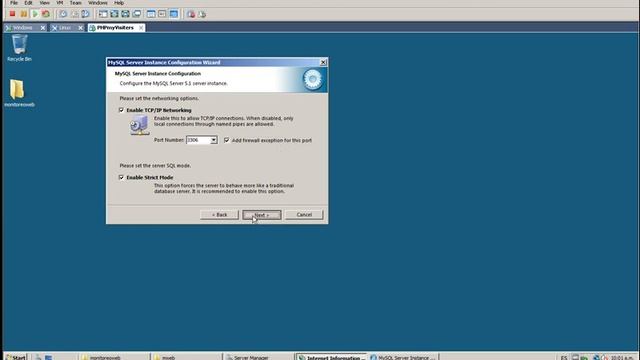Open the Snapshot Manager icon
The image size is (640, 360).
pos(85,14)
